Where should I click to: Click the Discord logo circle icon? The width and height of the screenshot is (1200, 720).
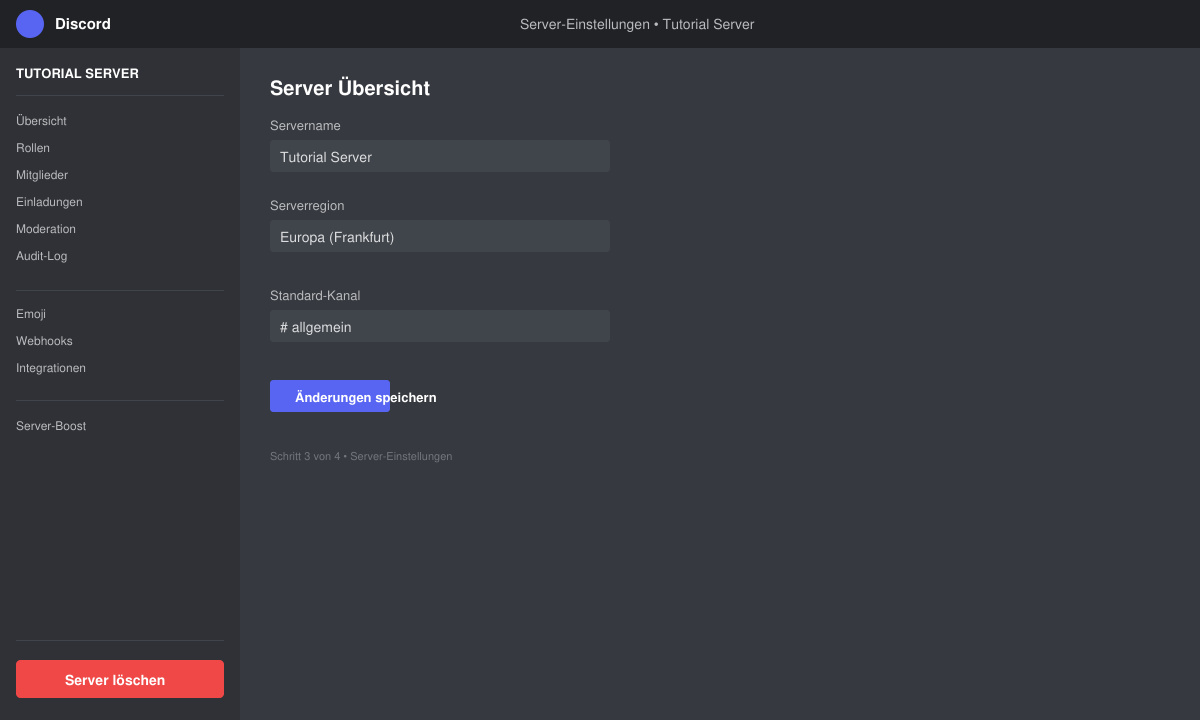pyautogui.click(x=30, y=24)
